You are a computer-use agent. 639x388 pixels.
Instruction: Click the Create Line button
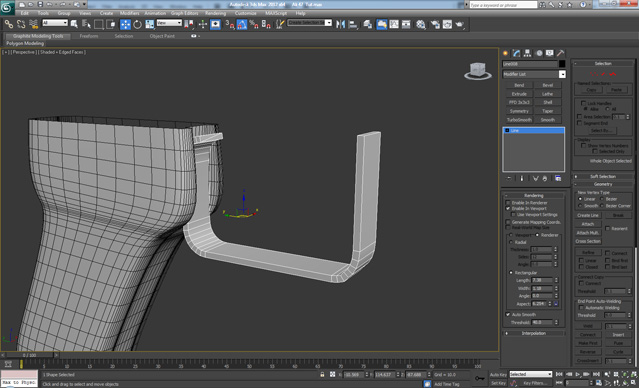point(588,215)
